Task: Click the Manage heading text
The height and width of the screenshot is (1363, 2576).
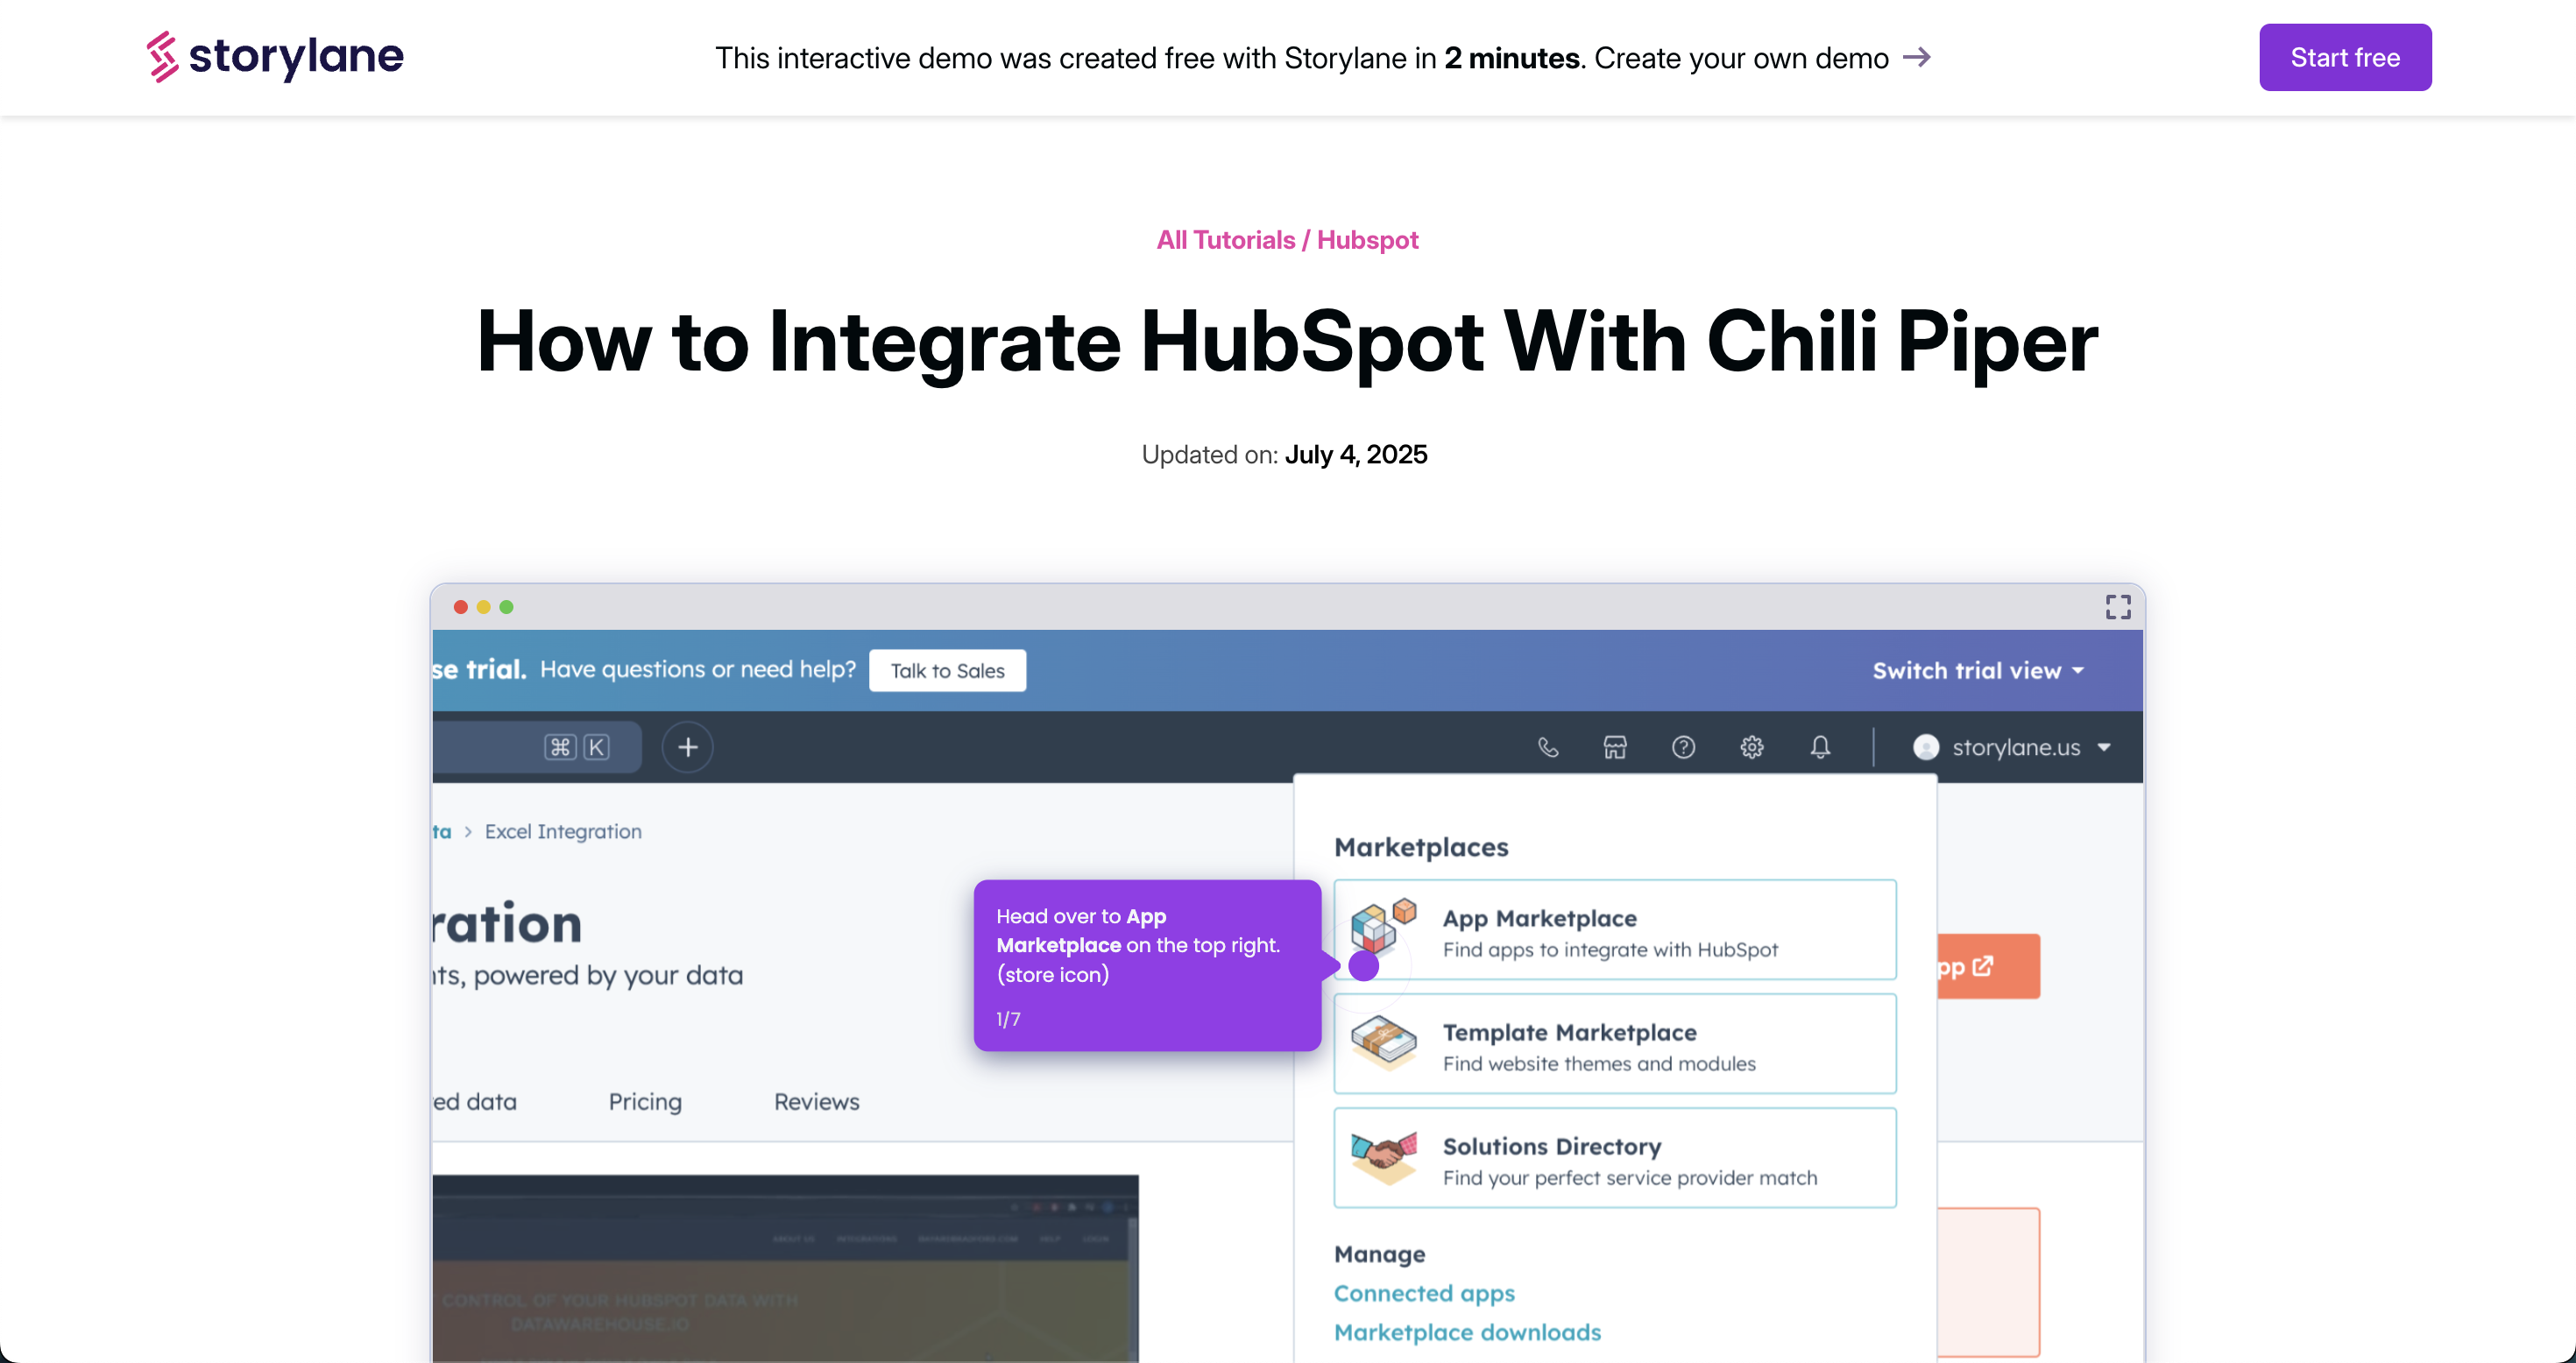Action: coord(1379,1254)
